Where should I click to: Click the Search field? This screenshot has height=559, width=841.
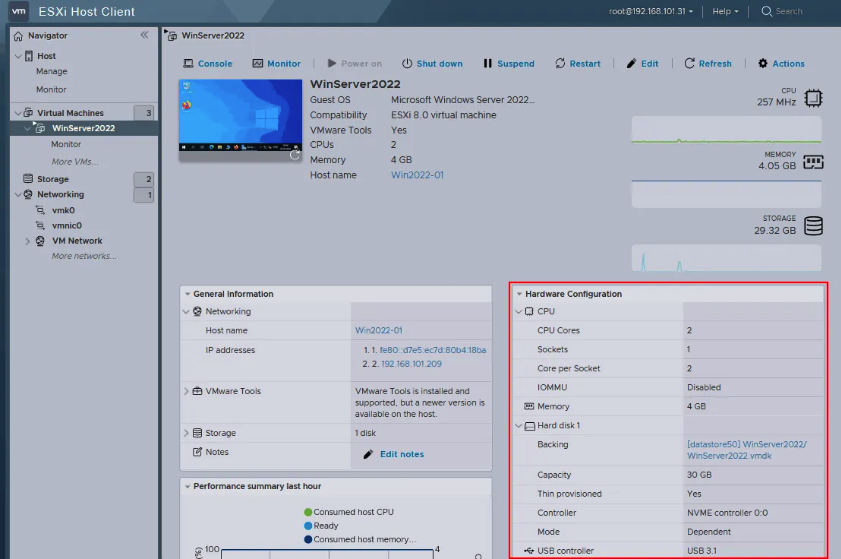coord(789,11)
